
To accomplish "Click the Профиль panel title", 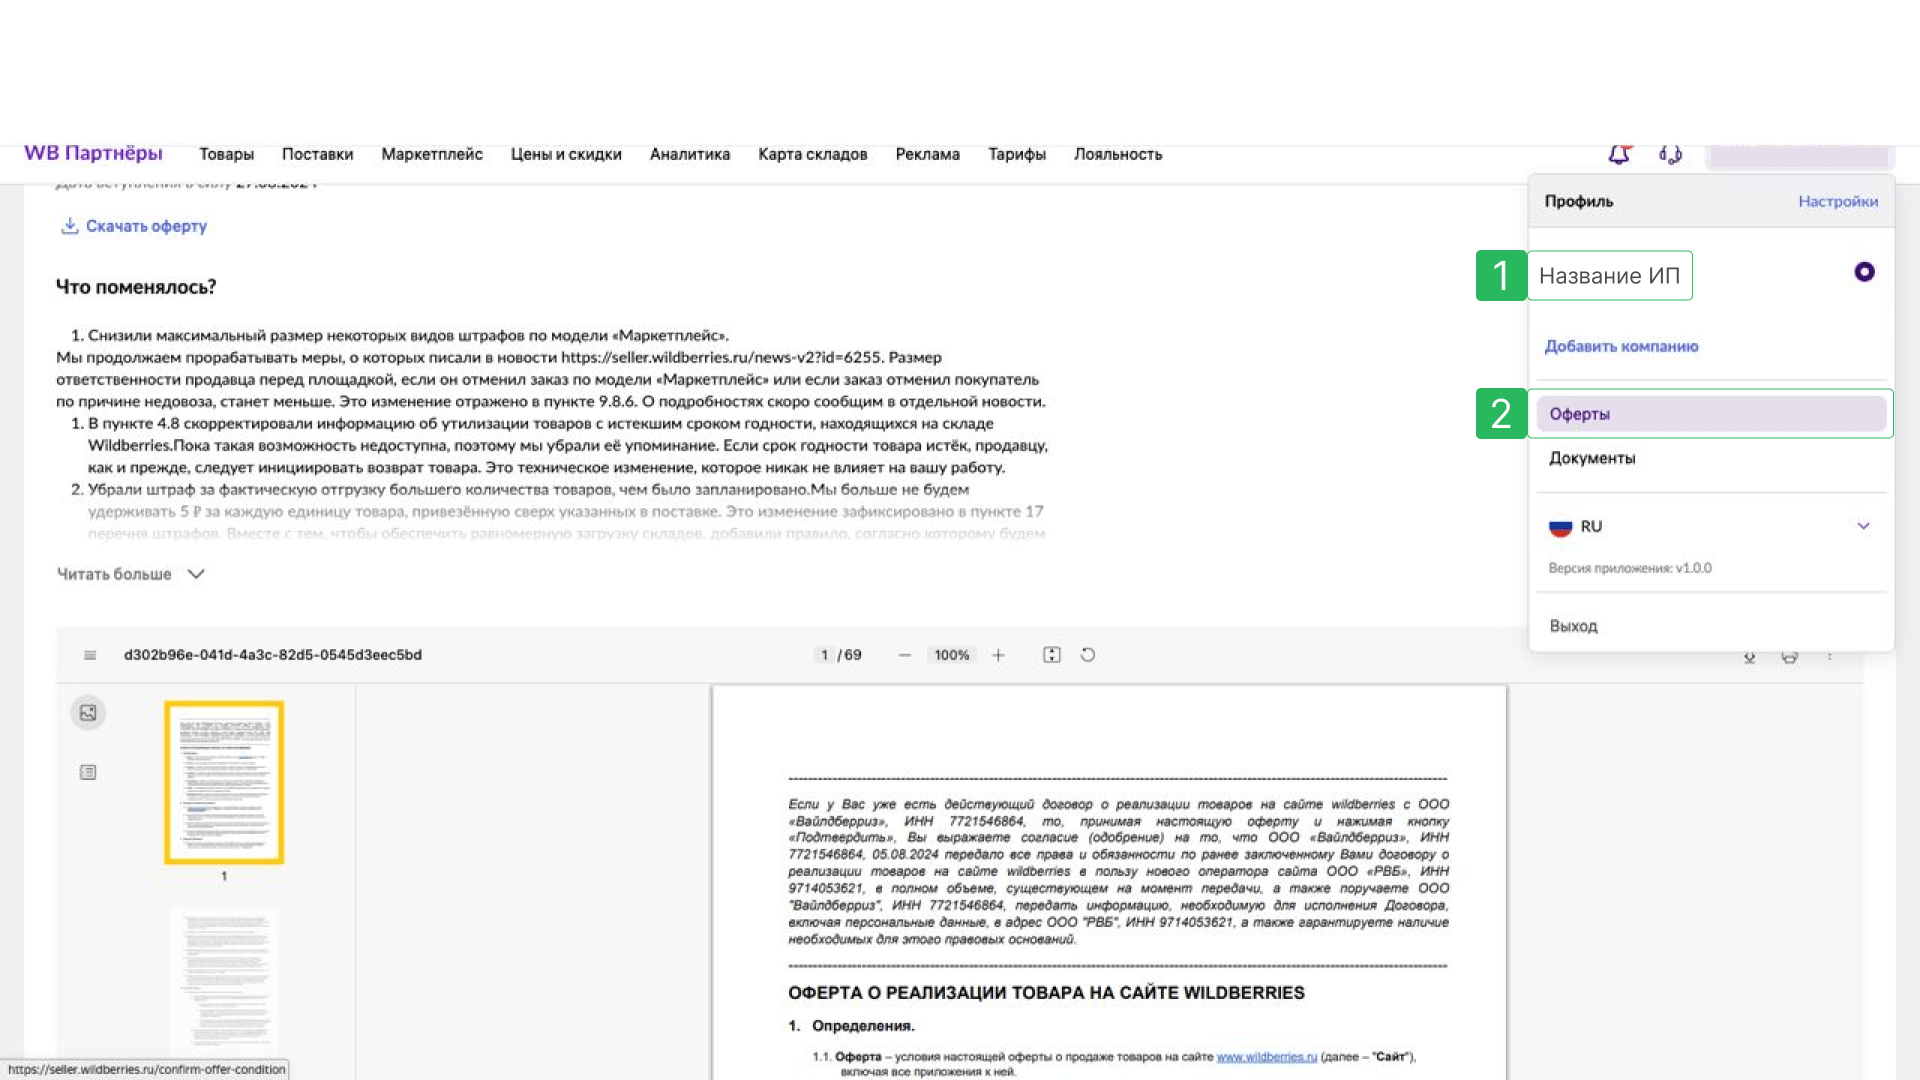I will pyautogui.click(x=1578, y=201).
